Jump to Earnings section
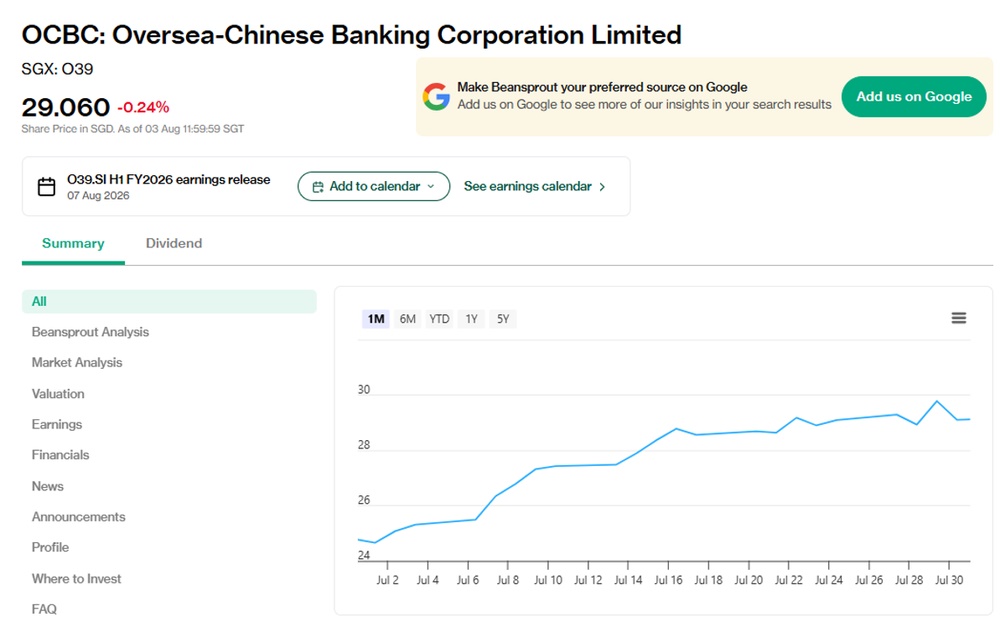Viewport: 1000px width, 627px height. click(57, 424)
